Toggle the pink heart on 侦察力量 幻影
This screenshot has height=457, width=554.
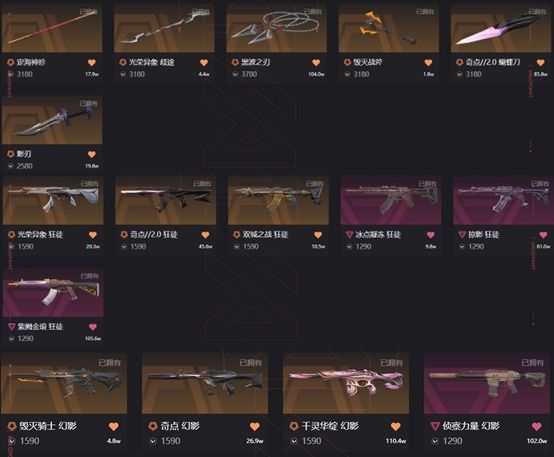pos(536,427)
